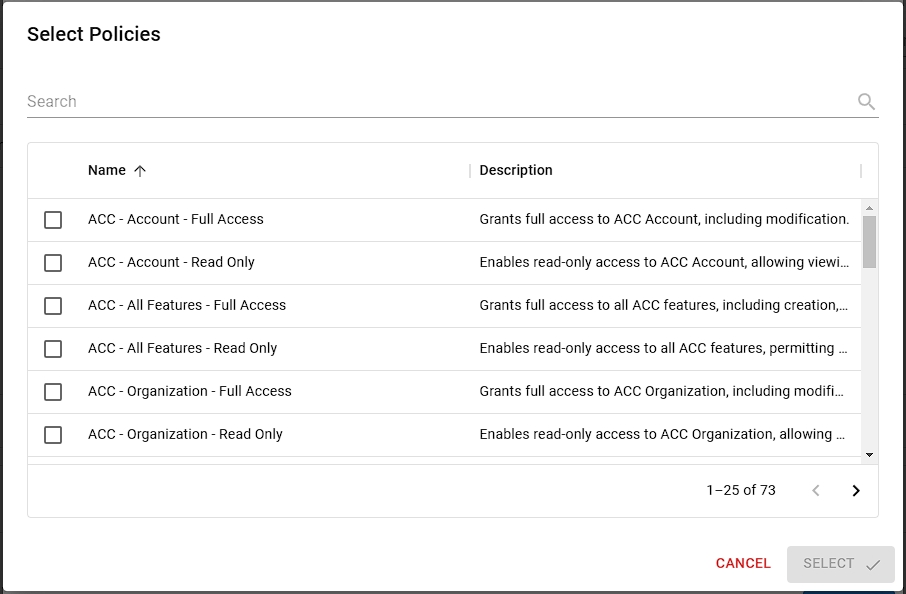
Task: Click the ACC - Organization - Full Access row name
Action: point(190,392)
